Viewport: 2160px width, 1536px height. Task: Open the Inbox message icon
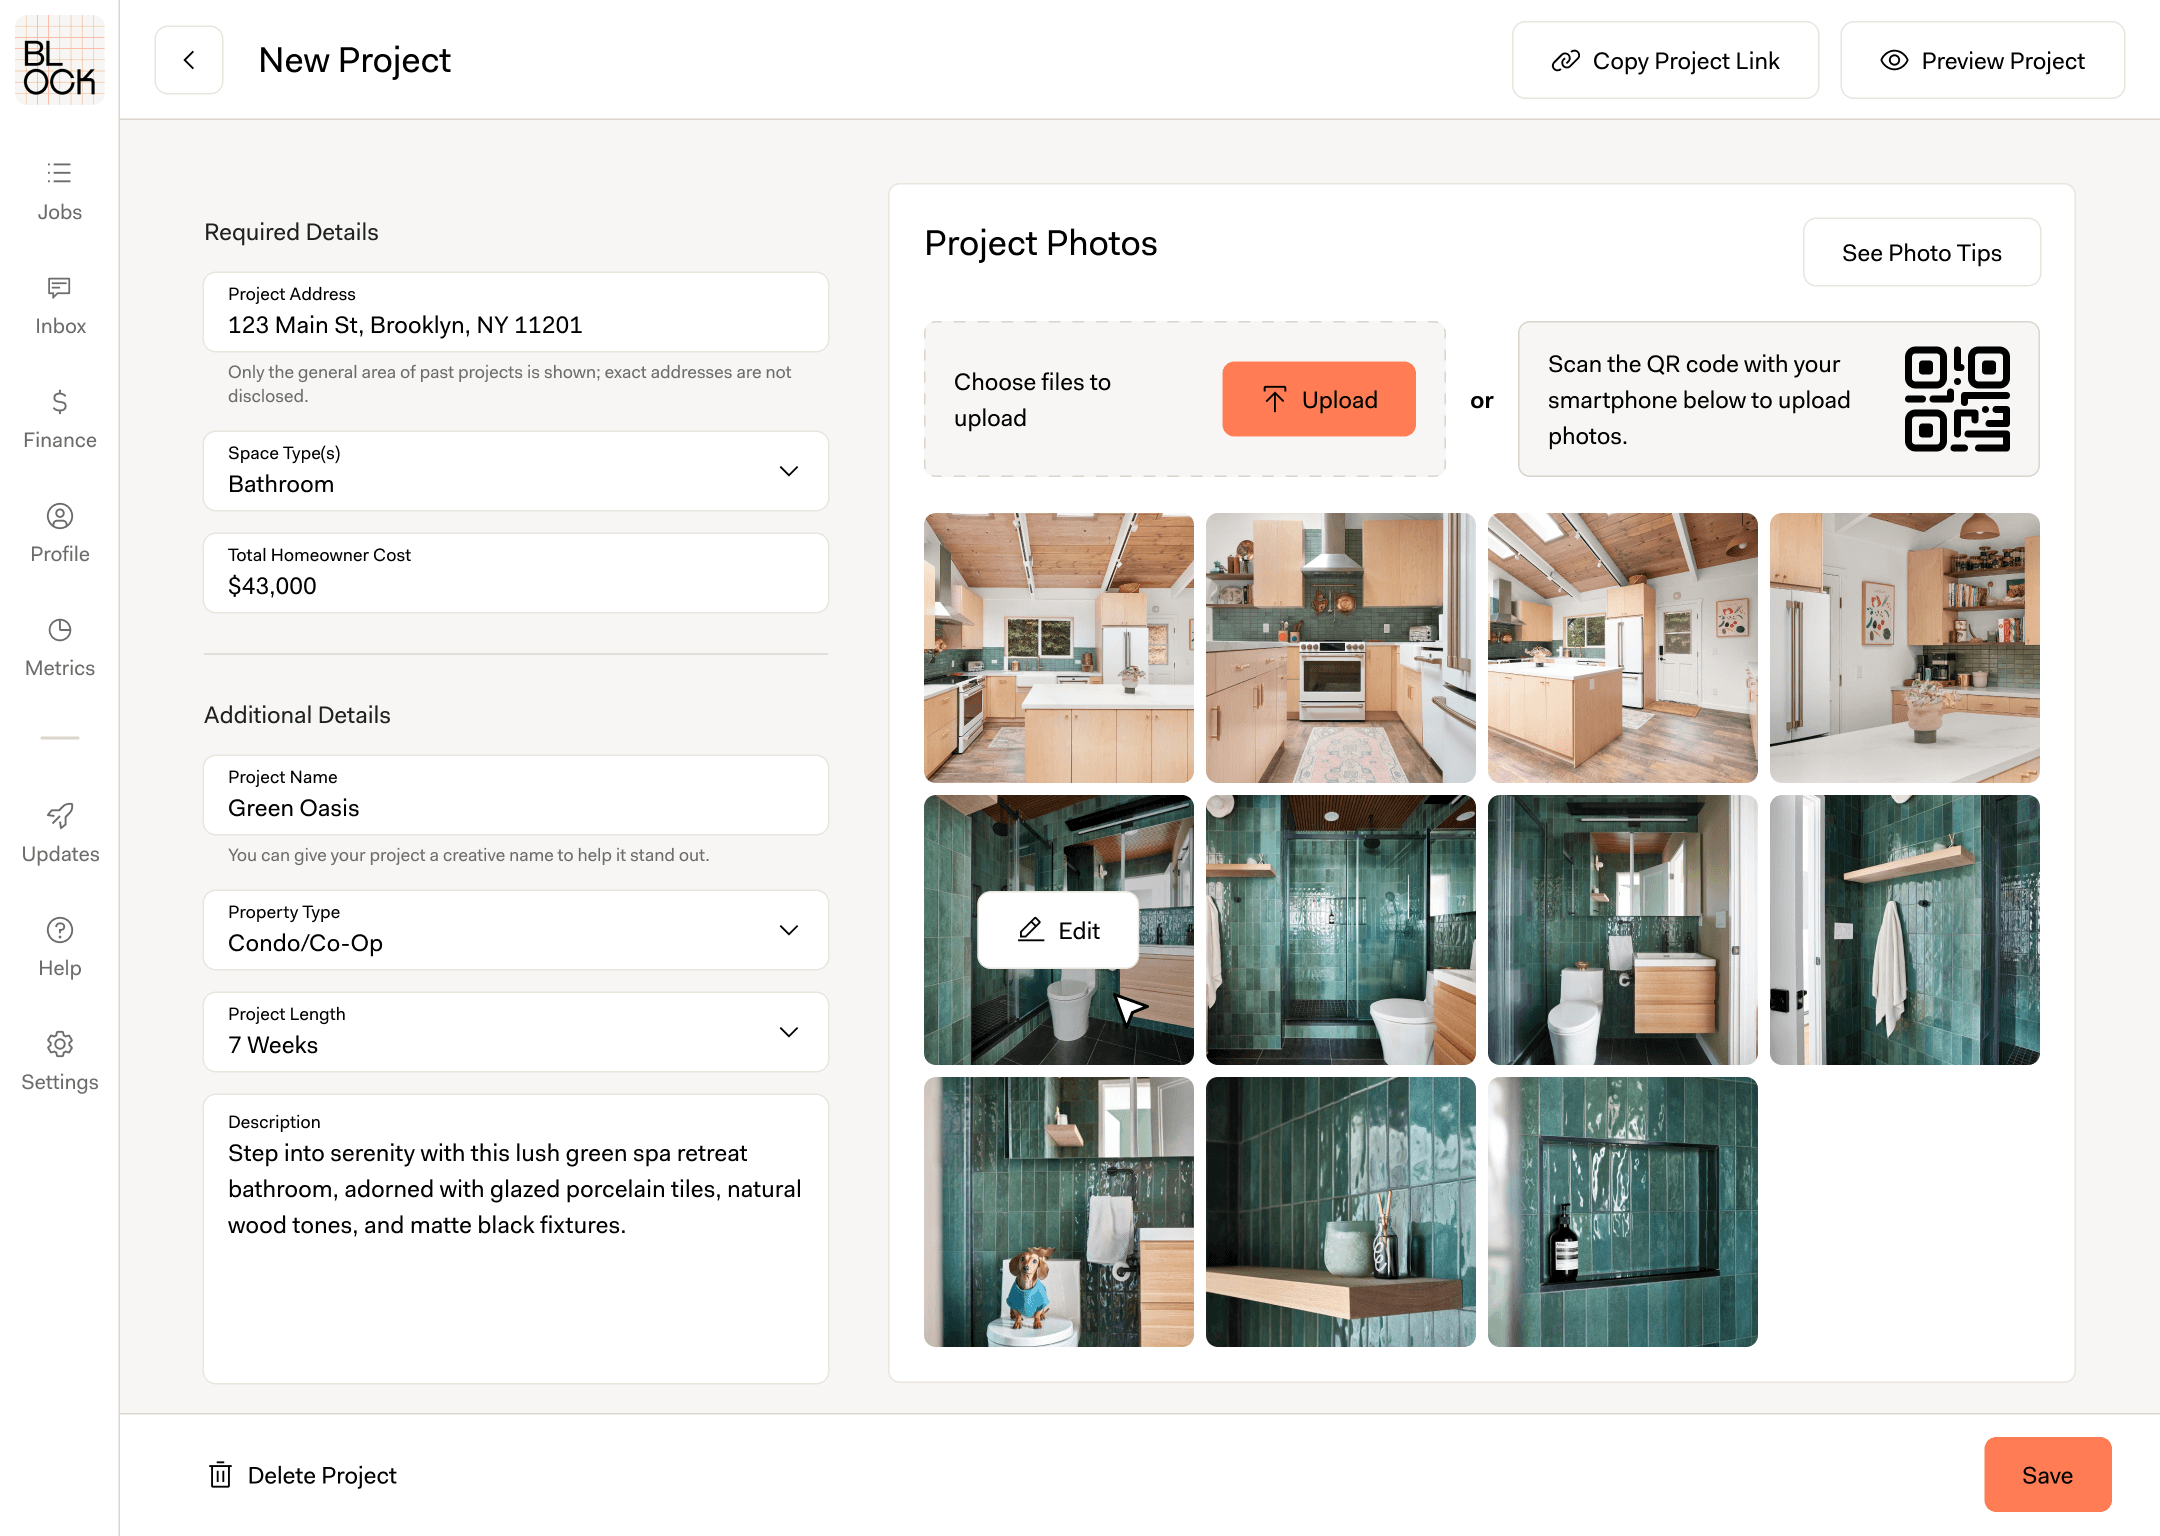click(59, 288)
